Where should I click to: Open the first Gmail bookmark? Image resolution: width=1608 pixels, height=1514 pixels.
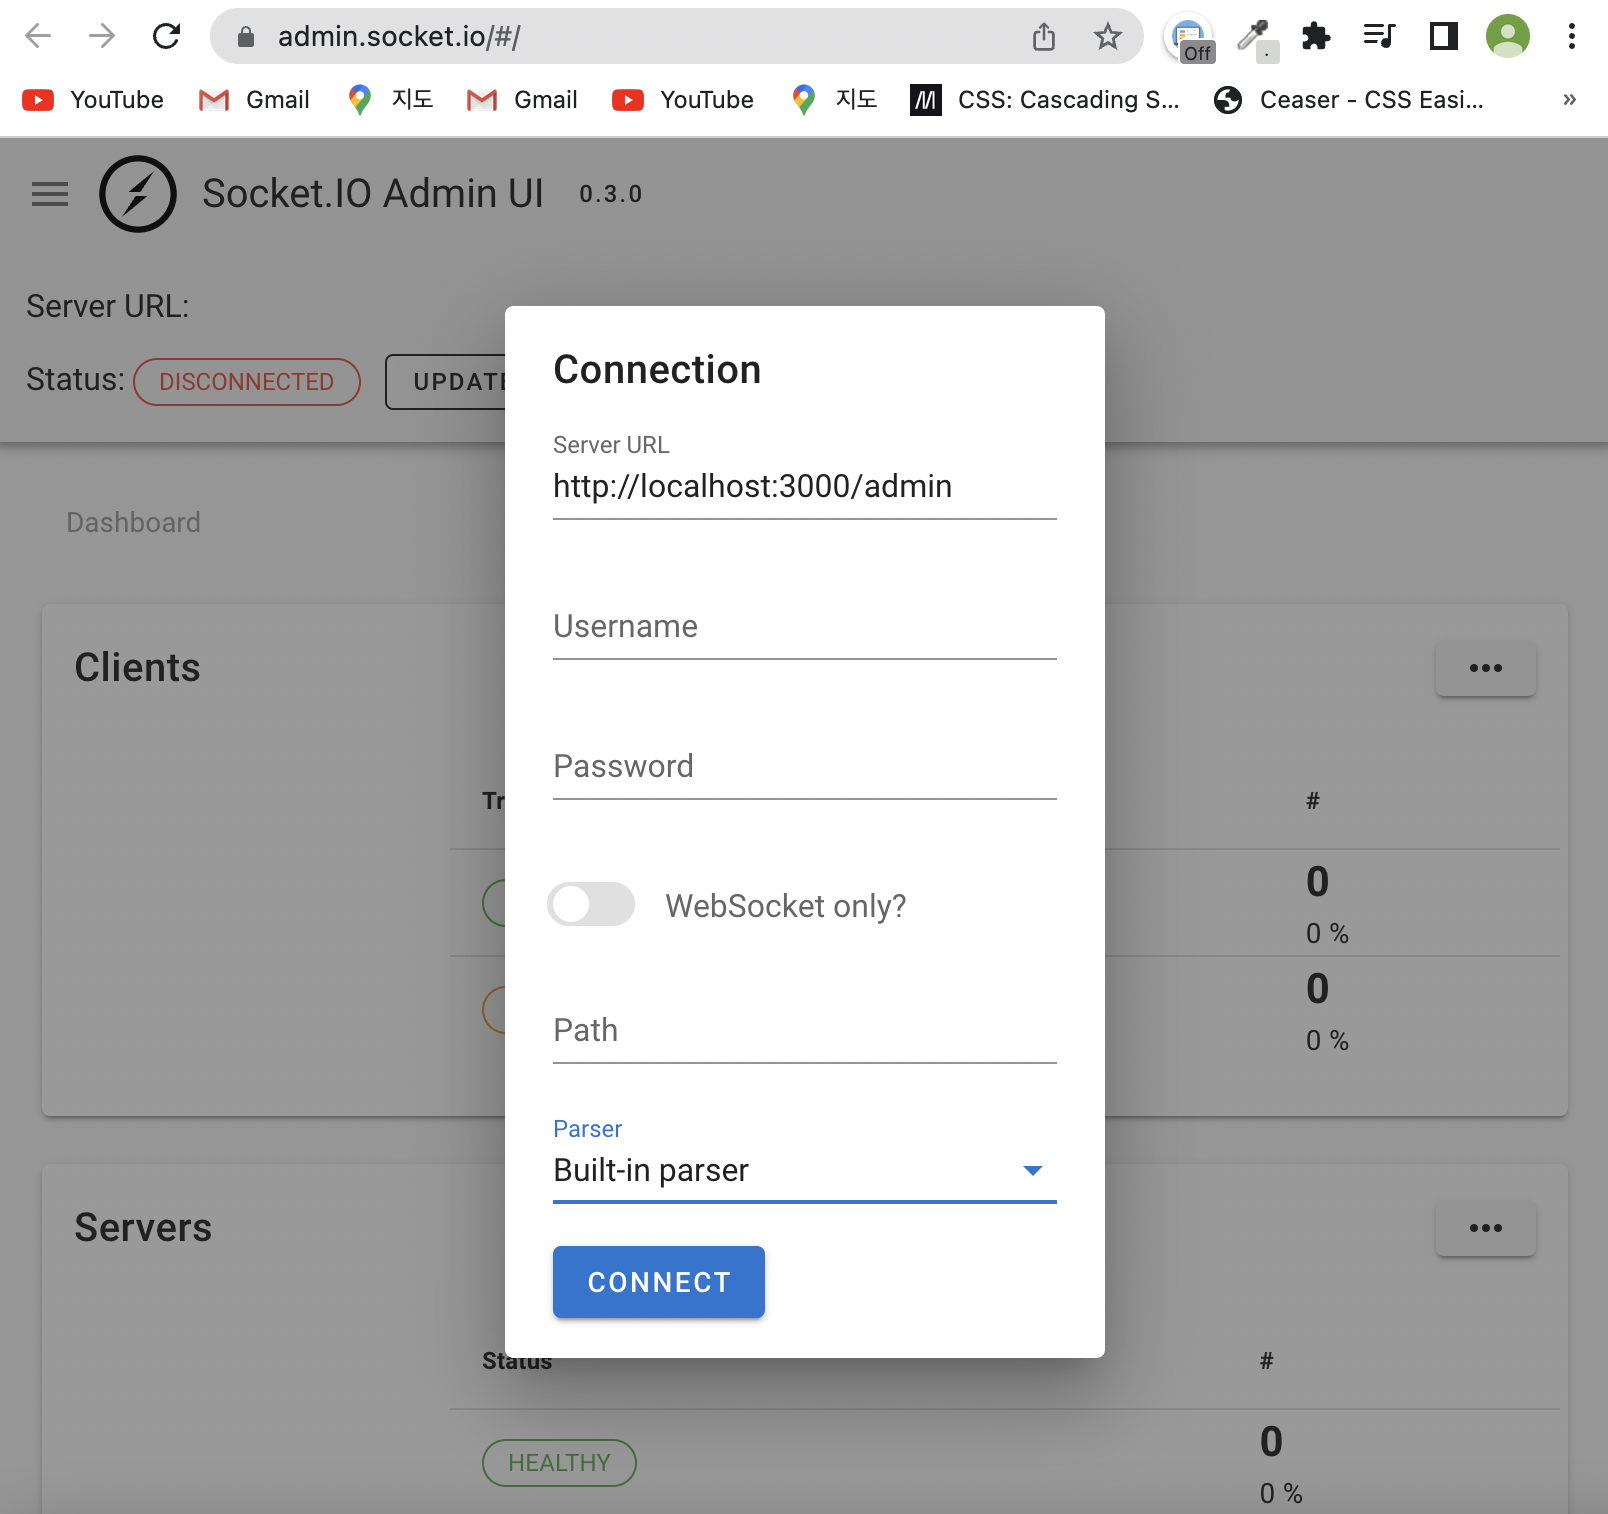[254, 100]
